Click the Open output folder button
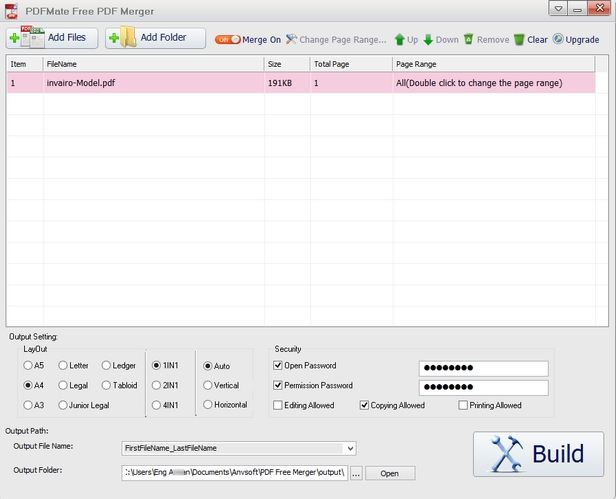Image resolution: width=616 pixels, height=499 pixels. (x=390, y=473)
